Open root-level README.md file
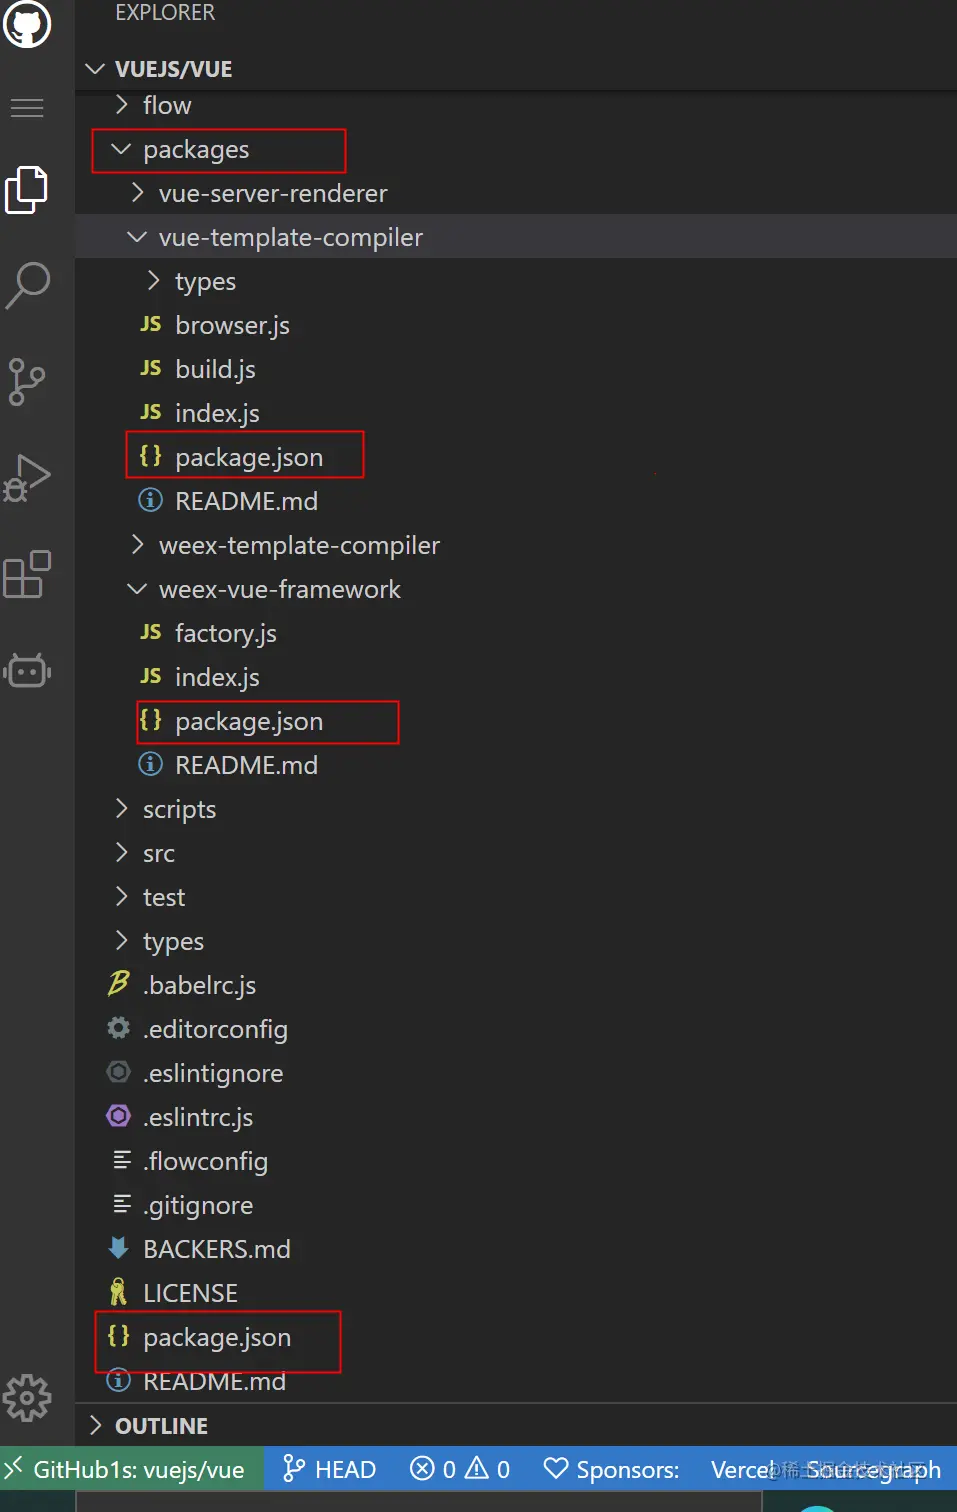 point(516,1381)
